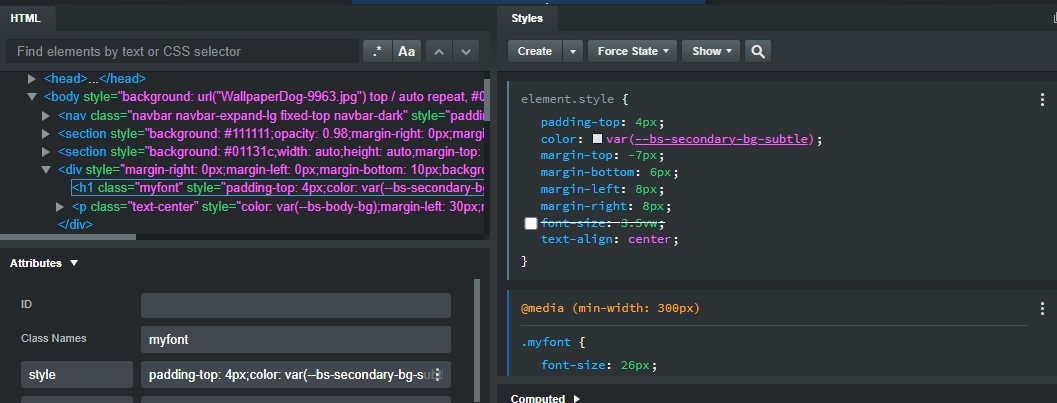Expand the head element node
This screenshot has width=1057, height=403.
[33, 78]
